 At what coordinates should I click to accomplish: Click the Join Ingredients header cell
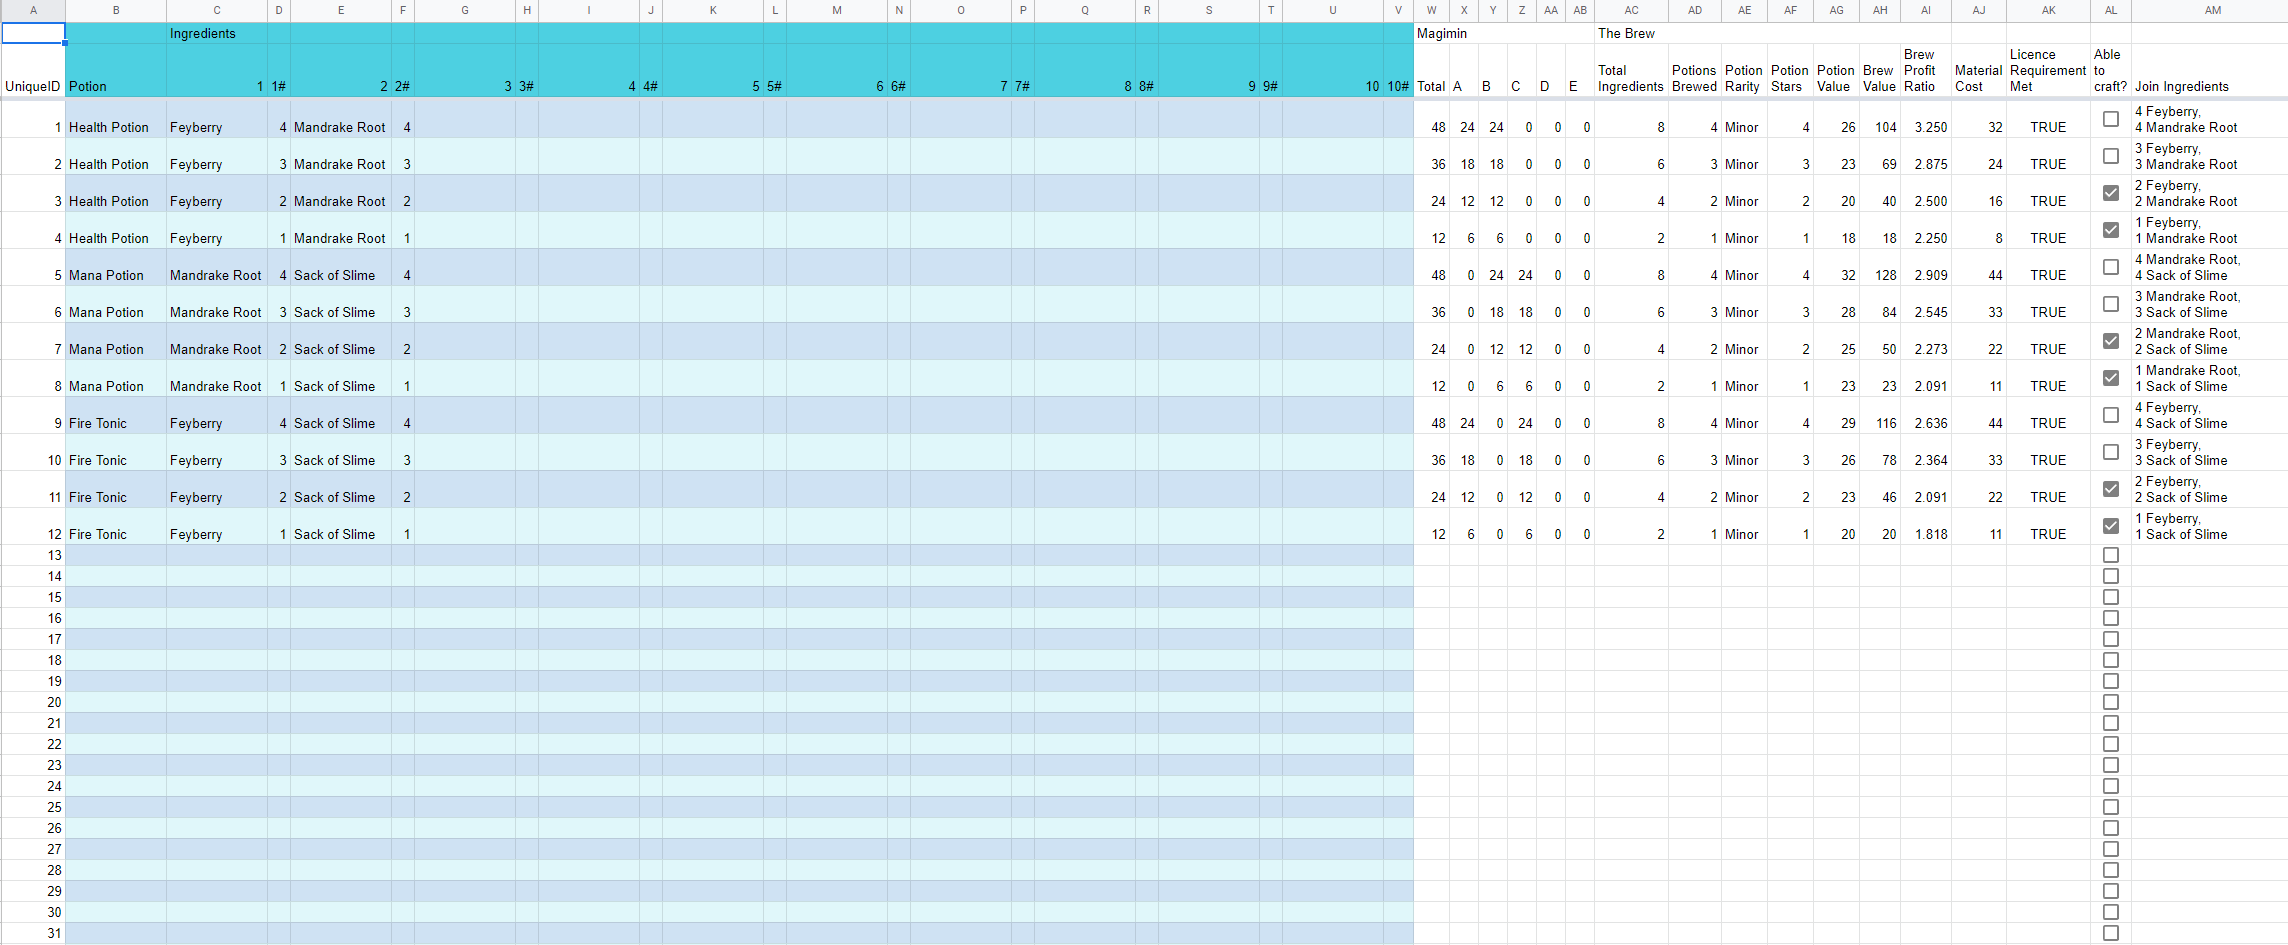point(2182,86)
